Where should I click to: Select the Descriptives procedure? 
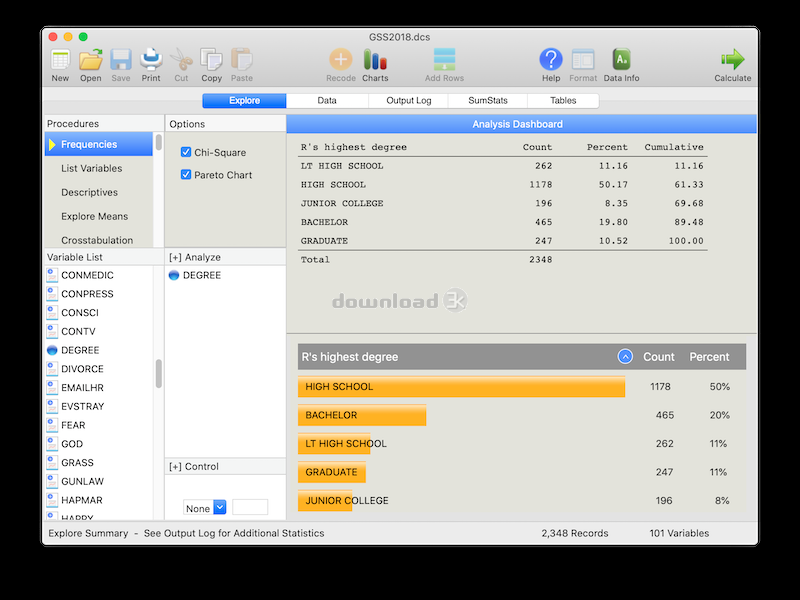(x=99, y=192)
